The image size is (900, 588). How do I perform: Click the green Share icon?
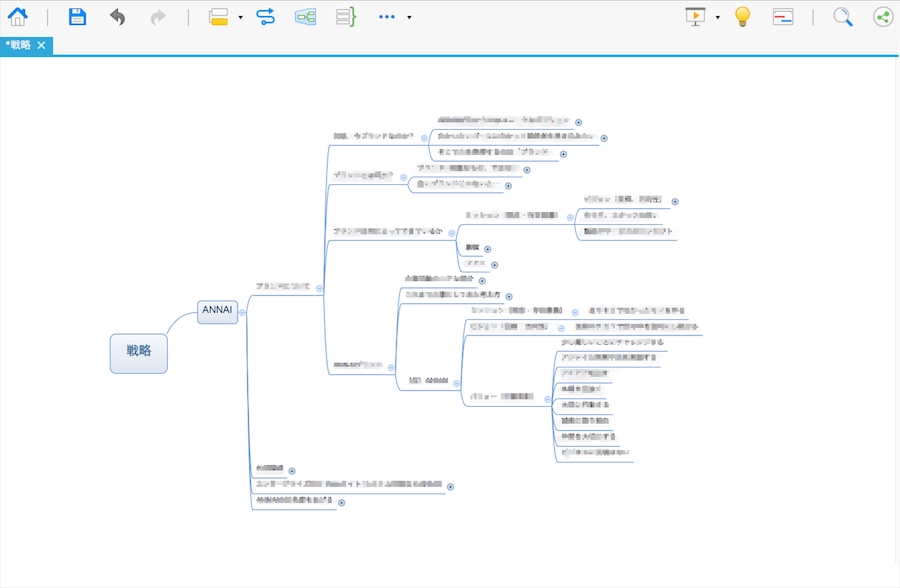(x=883, y=17)
